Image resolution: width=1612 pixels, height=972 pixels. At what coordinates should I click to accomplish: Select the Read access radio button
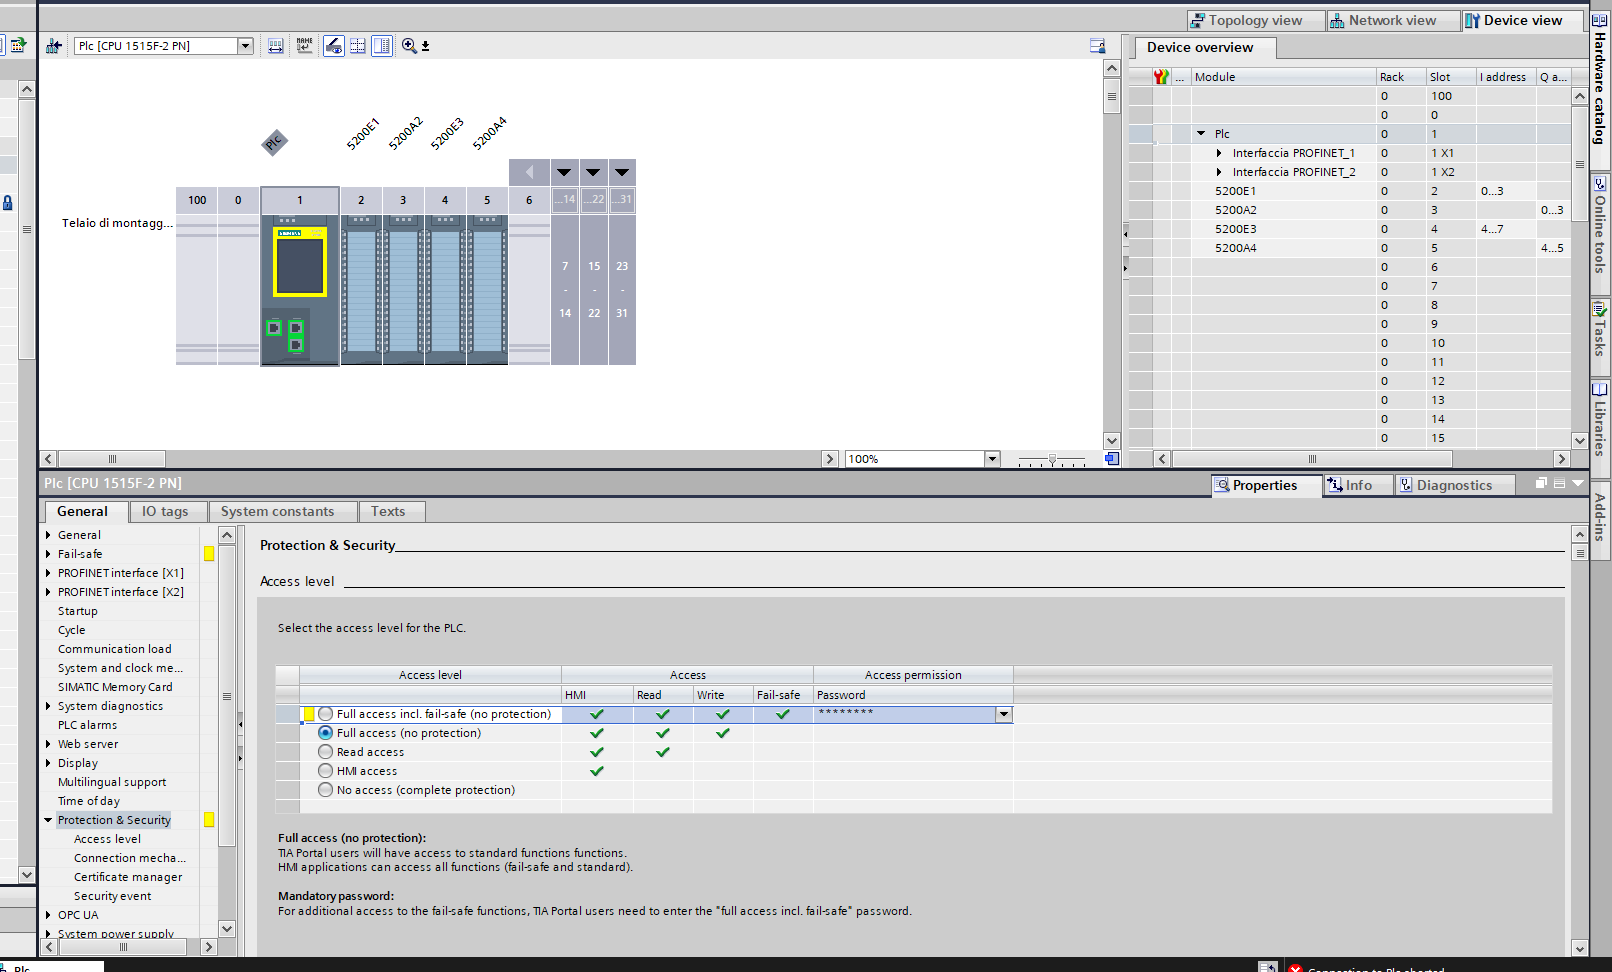pyautogui.click(x=326, y=752)
